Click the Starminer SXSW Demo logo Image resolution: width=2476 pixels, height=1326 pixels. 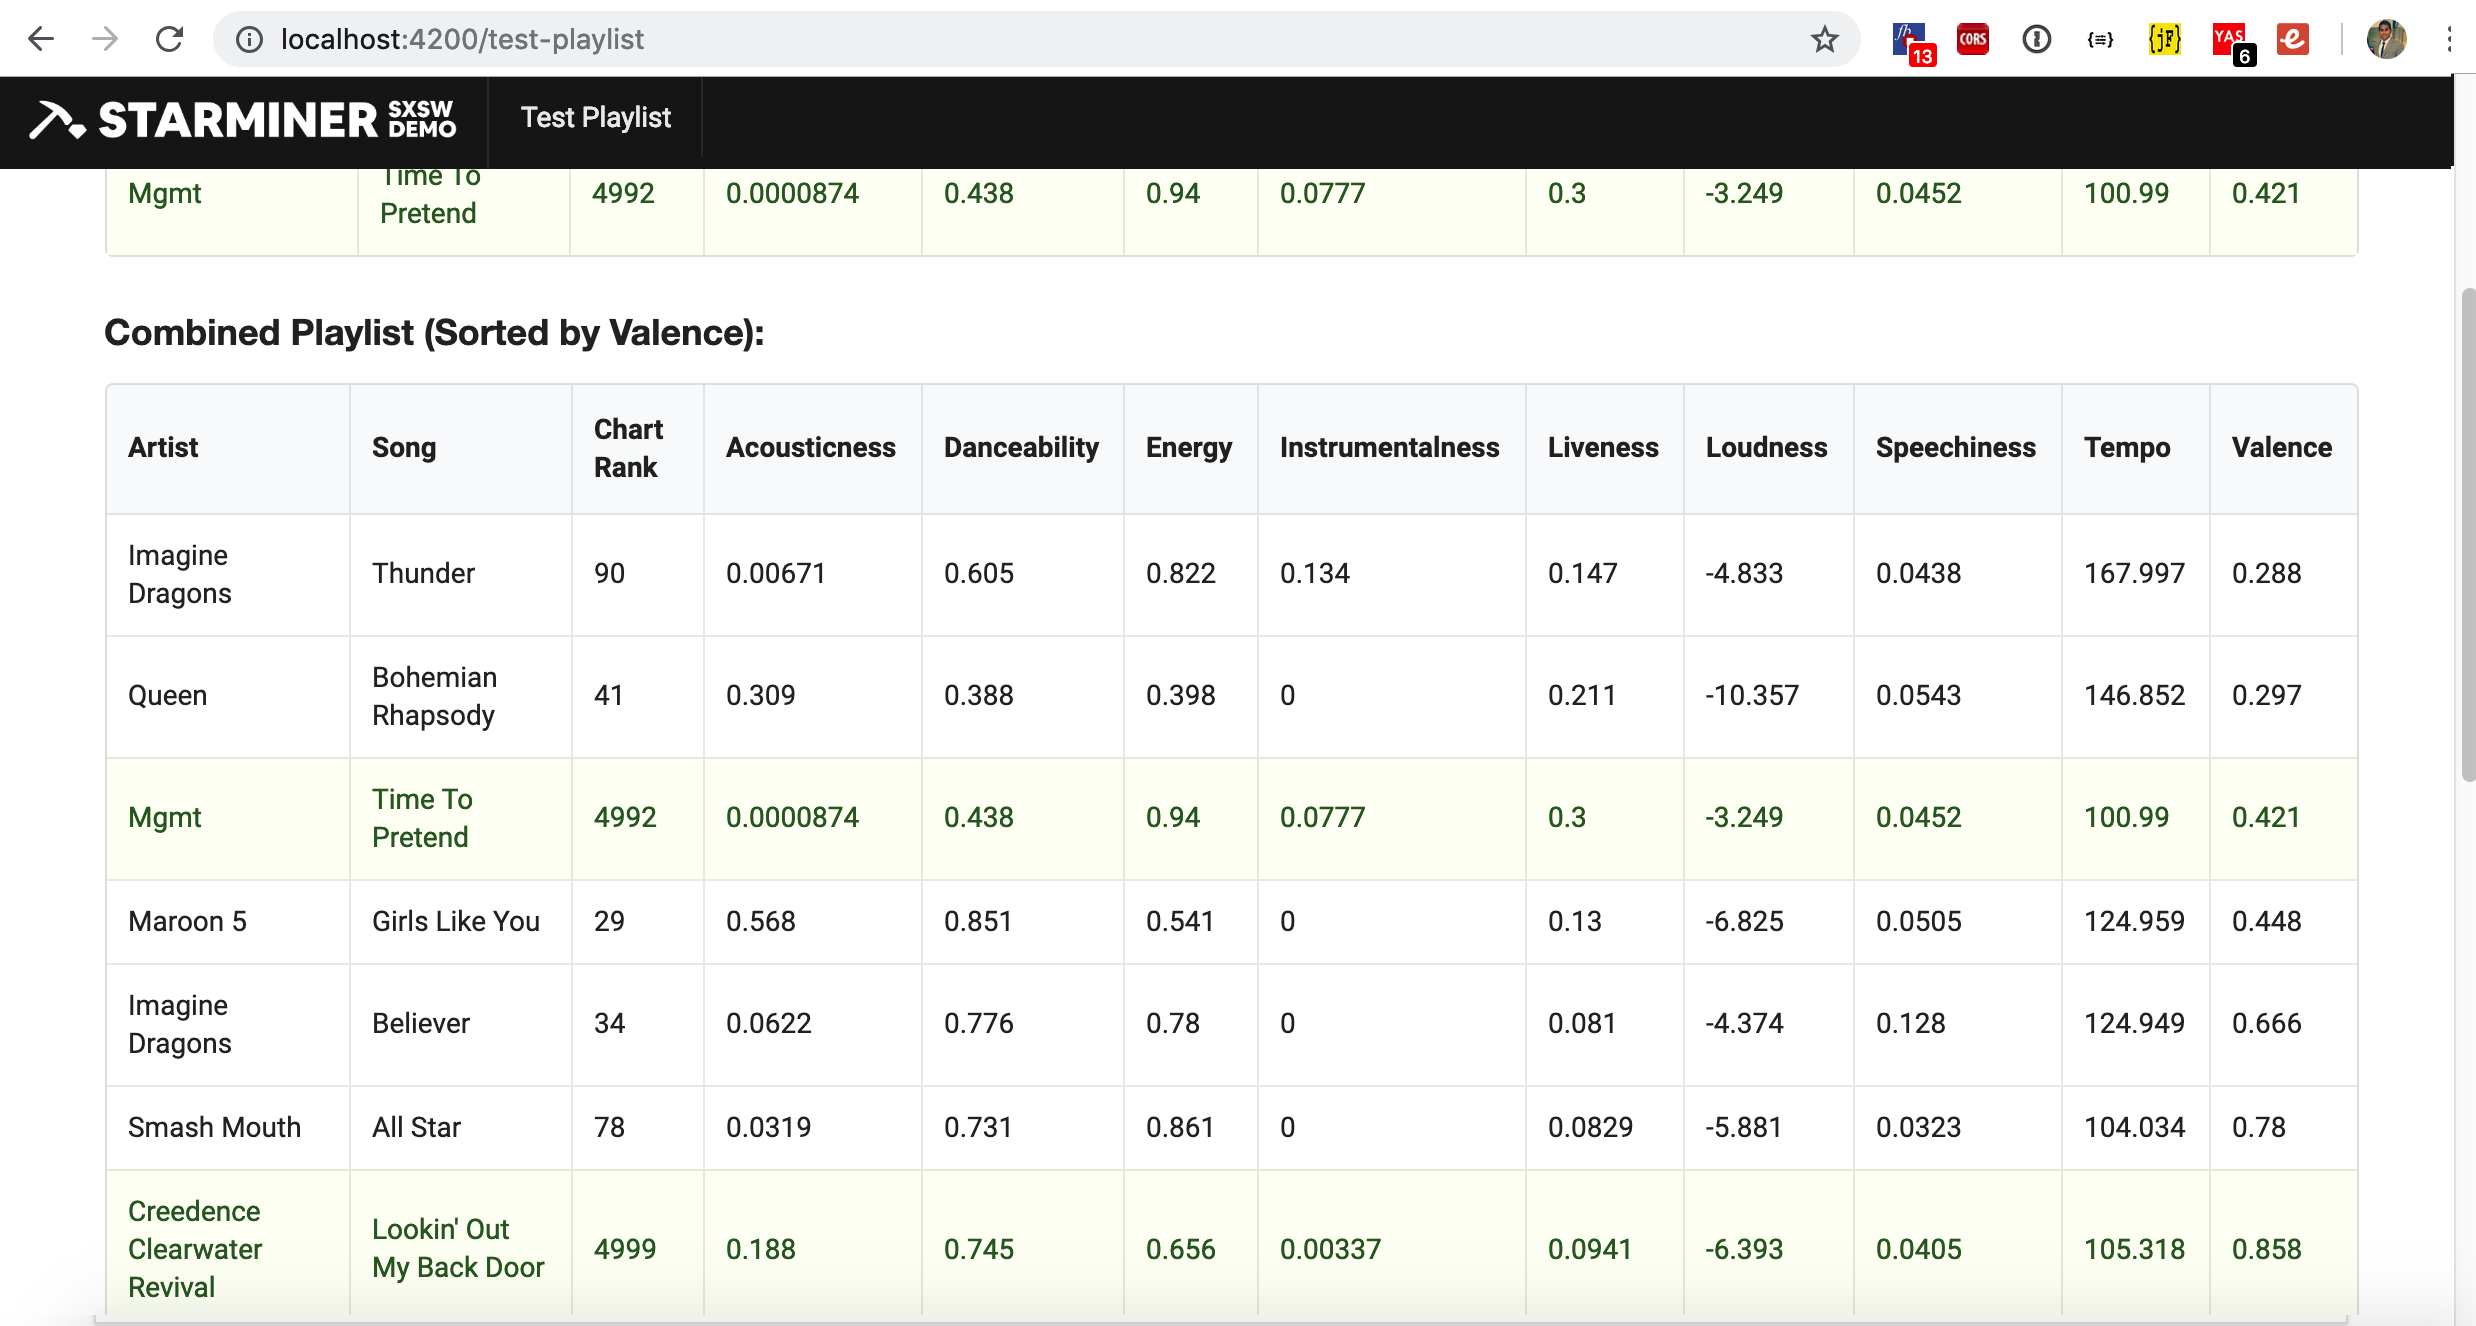(243, 120)
